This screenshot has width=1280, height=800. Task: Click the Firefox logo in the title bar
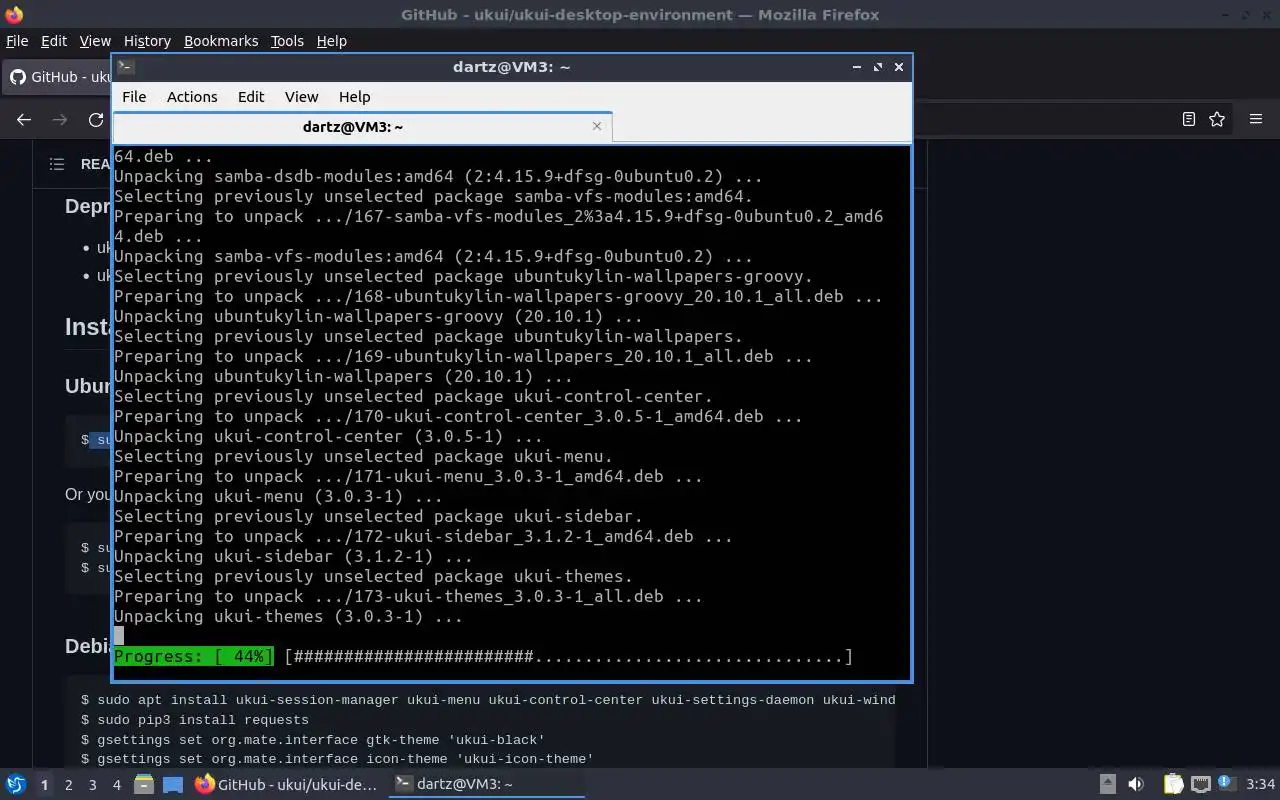click(x=14, y=14)
